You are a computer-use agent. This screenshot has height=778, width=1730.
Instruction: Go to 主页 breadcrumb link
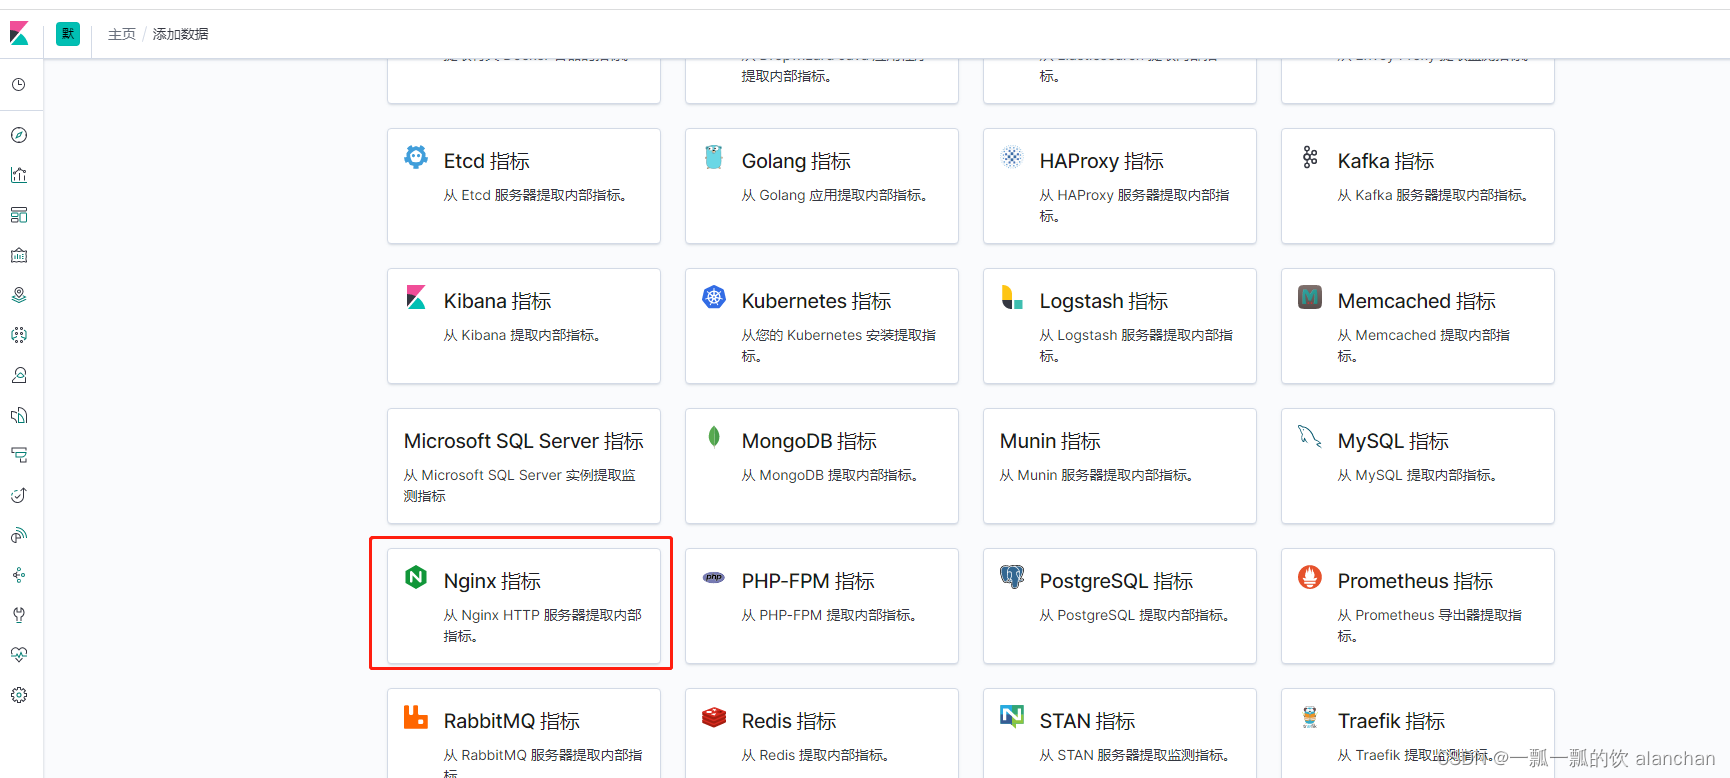122,34
